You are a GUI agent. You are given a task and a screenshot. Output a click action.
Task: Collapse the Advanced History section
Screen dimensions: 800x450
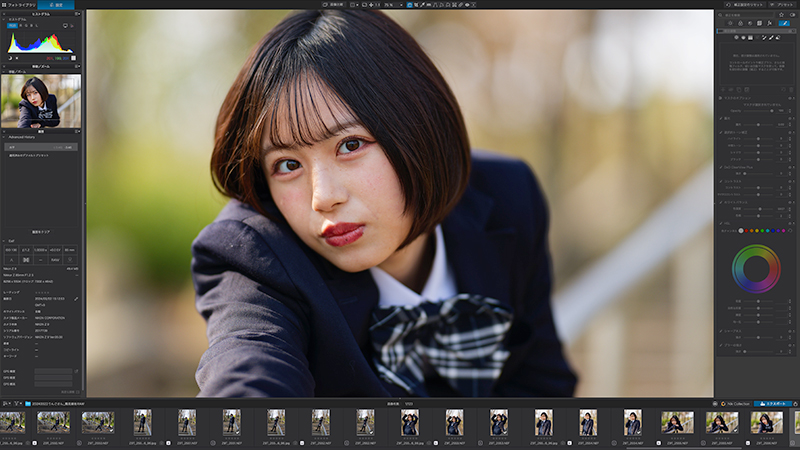coord(4,137)
